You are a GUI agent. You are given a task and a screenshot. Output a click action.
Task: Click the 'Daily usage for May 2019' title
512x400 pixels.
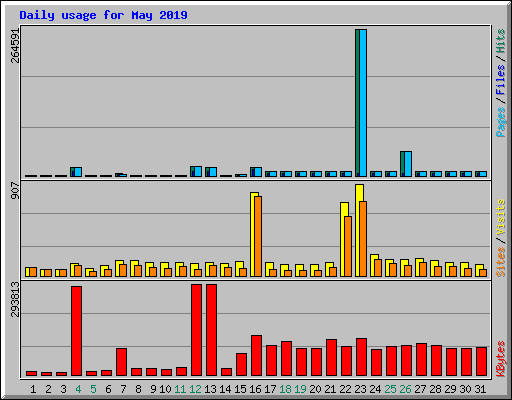103,15
